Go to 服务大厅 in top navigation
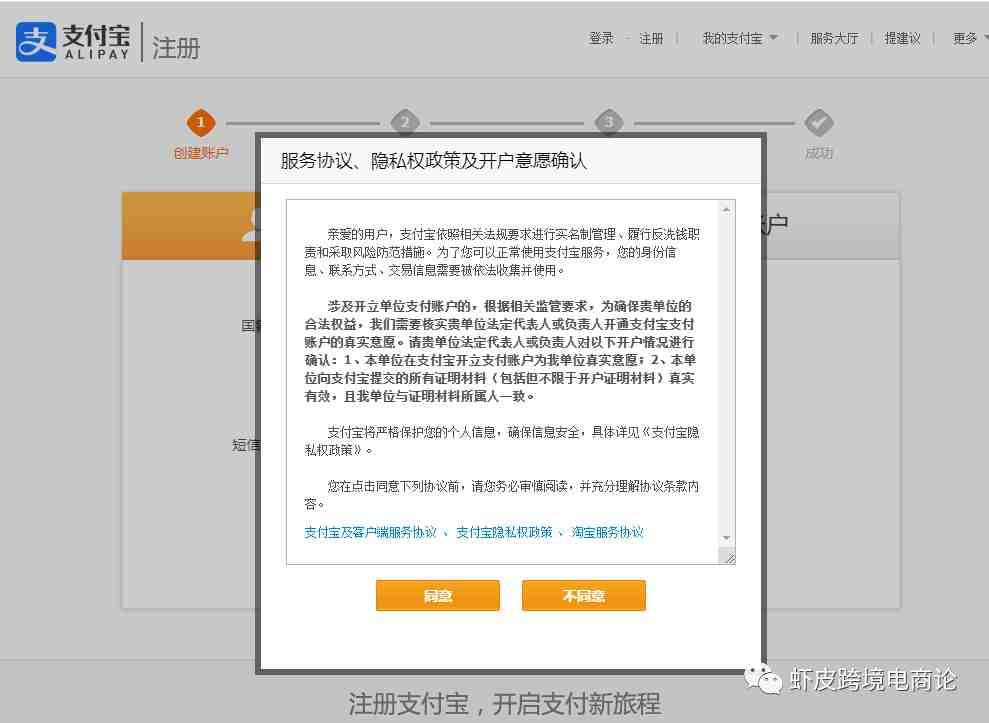The width and height of the screenshot is (989, 723). pos(834,38)
